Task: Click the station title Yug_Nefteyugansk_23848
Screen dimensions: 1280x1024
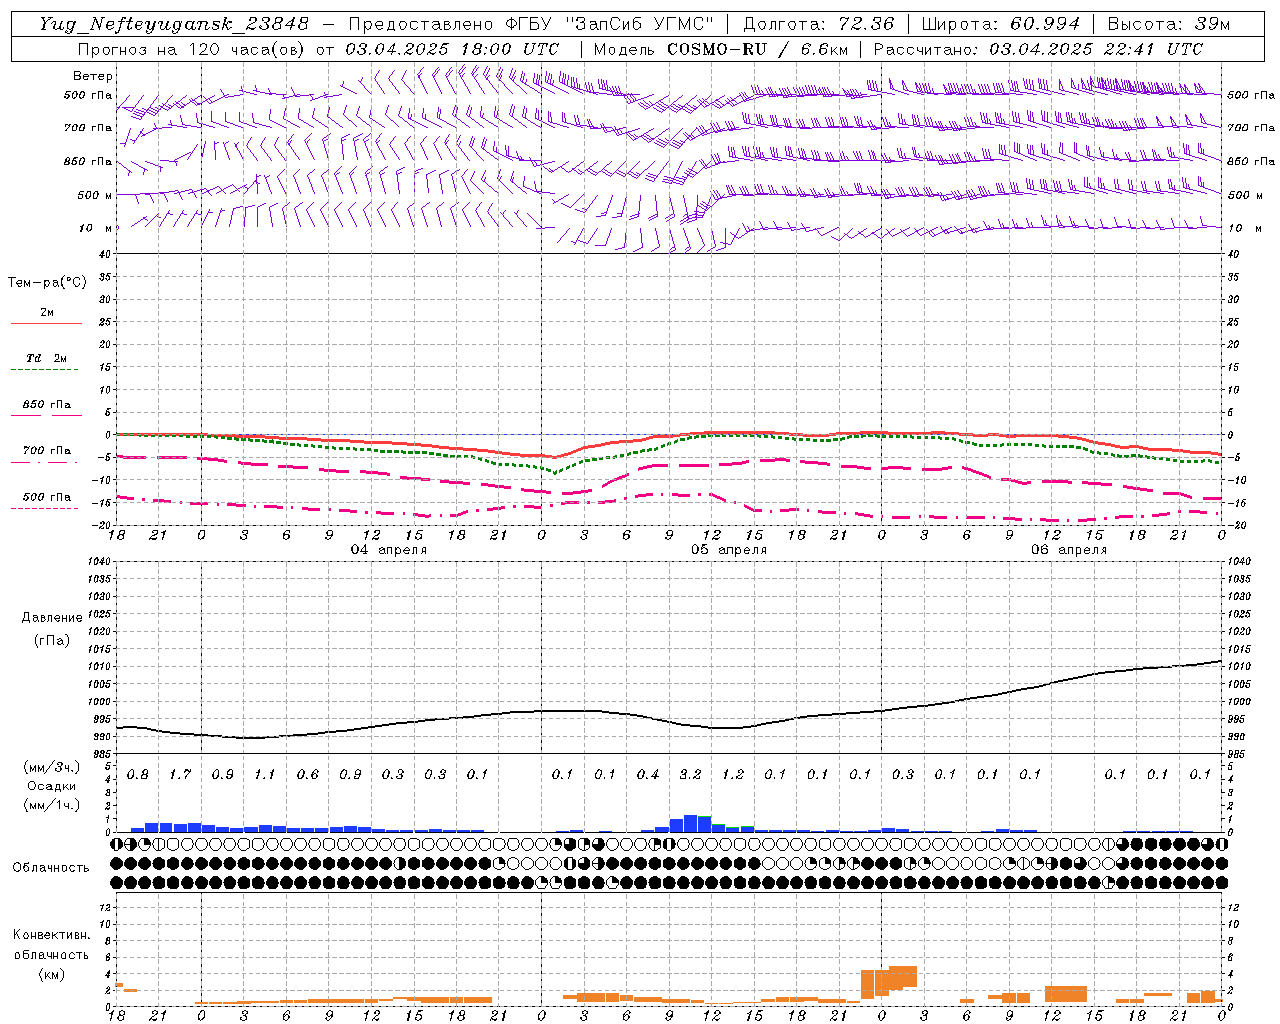Action: [x=174, y=24]
